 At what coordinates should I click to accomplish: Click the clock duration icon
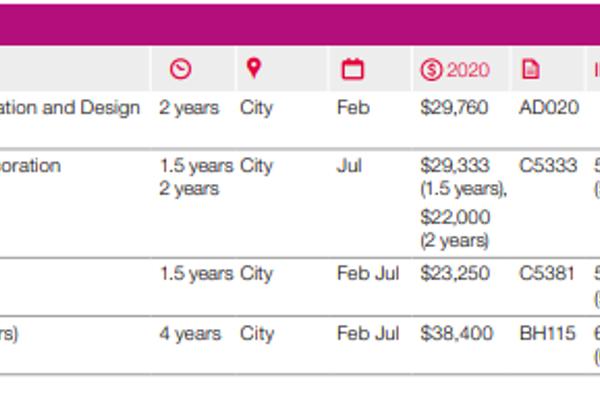click(180, 69)
